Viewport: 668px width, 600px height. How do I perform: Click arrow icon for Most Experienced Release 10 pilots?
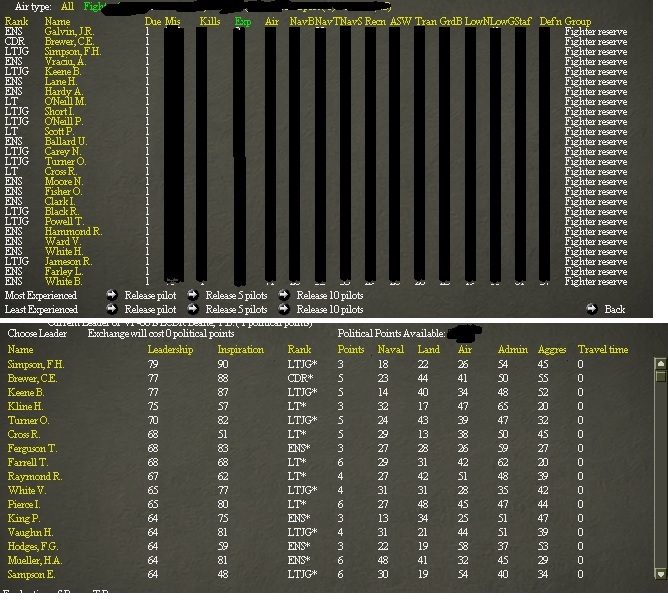[x=284, y=295]
